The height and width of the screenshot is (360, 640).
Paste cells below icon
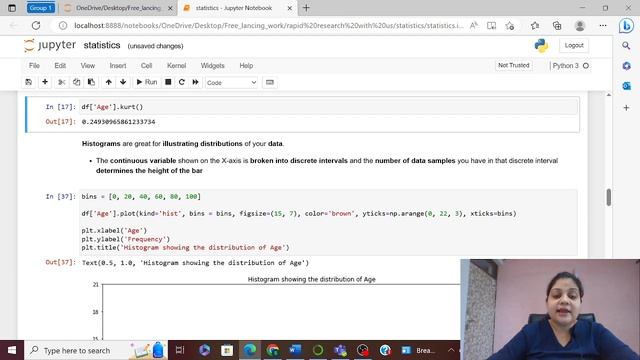pyautogui.click(x=91, y=82)
